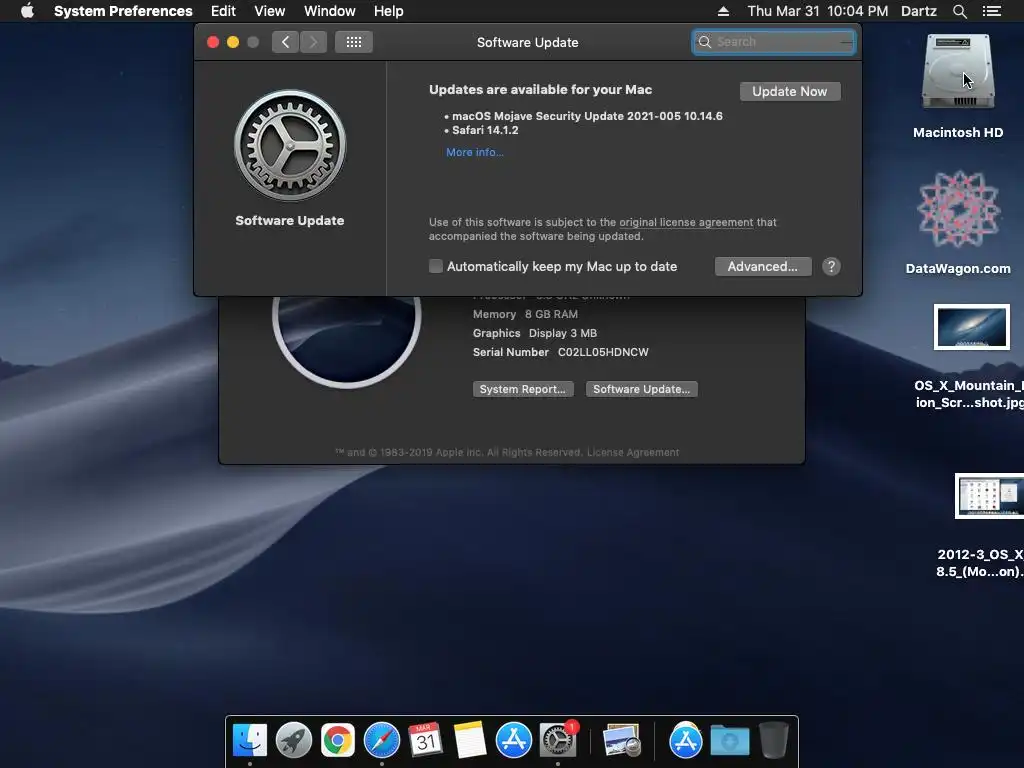Image resolution: width=1024 pixels, height=768 pixels.
Task: Open License Agreement link in About window
Action: click(x=633, y=453)
